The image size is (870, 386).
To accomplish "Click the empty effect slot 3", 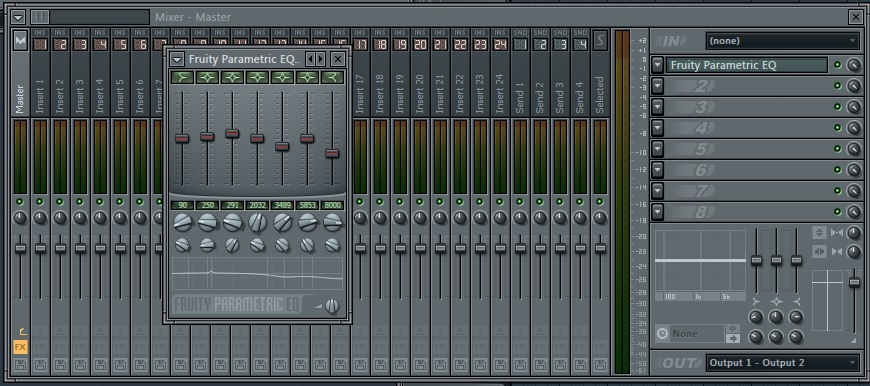I will click(x=747, y=107).
